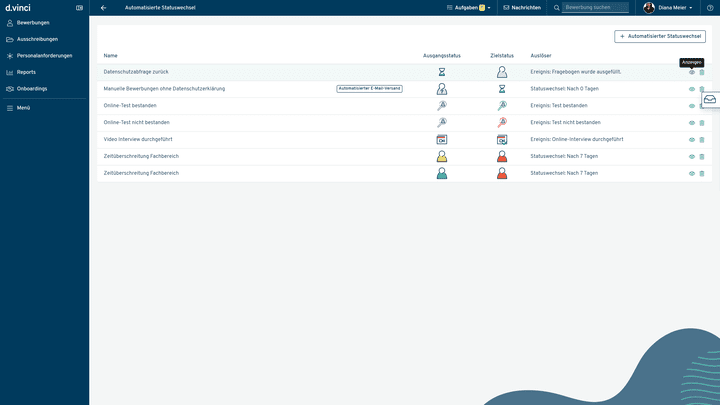Click the search magnifier icon in top bar
Image resolution: width=720 pixels, height=405 pixels.
point(557,7)
